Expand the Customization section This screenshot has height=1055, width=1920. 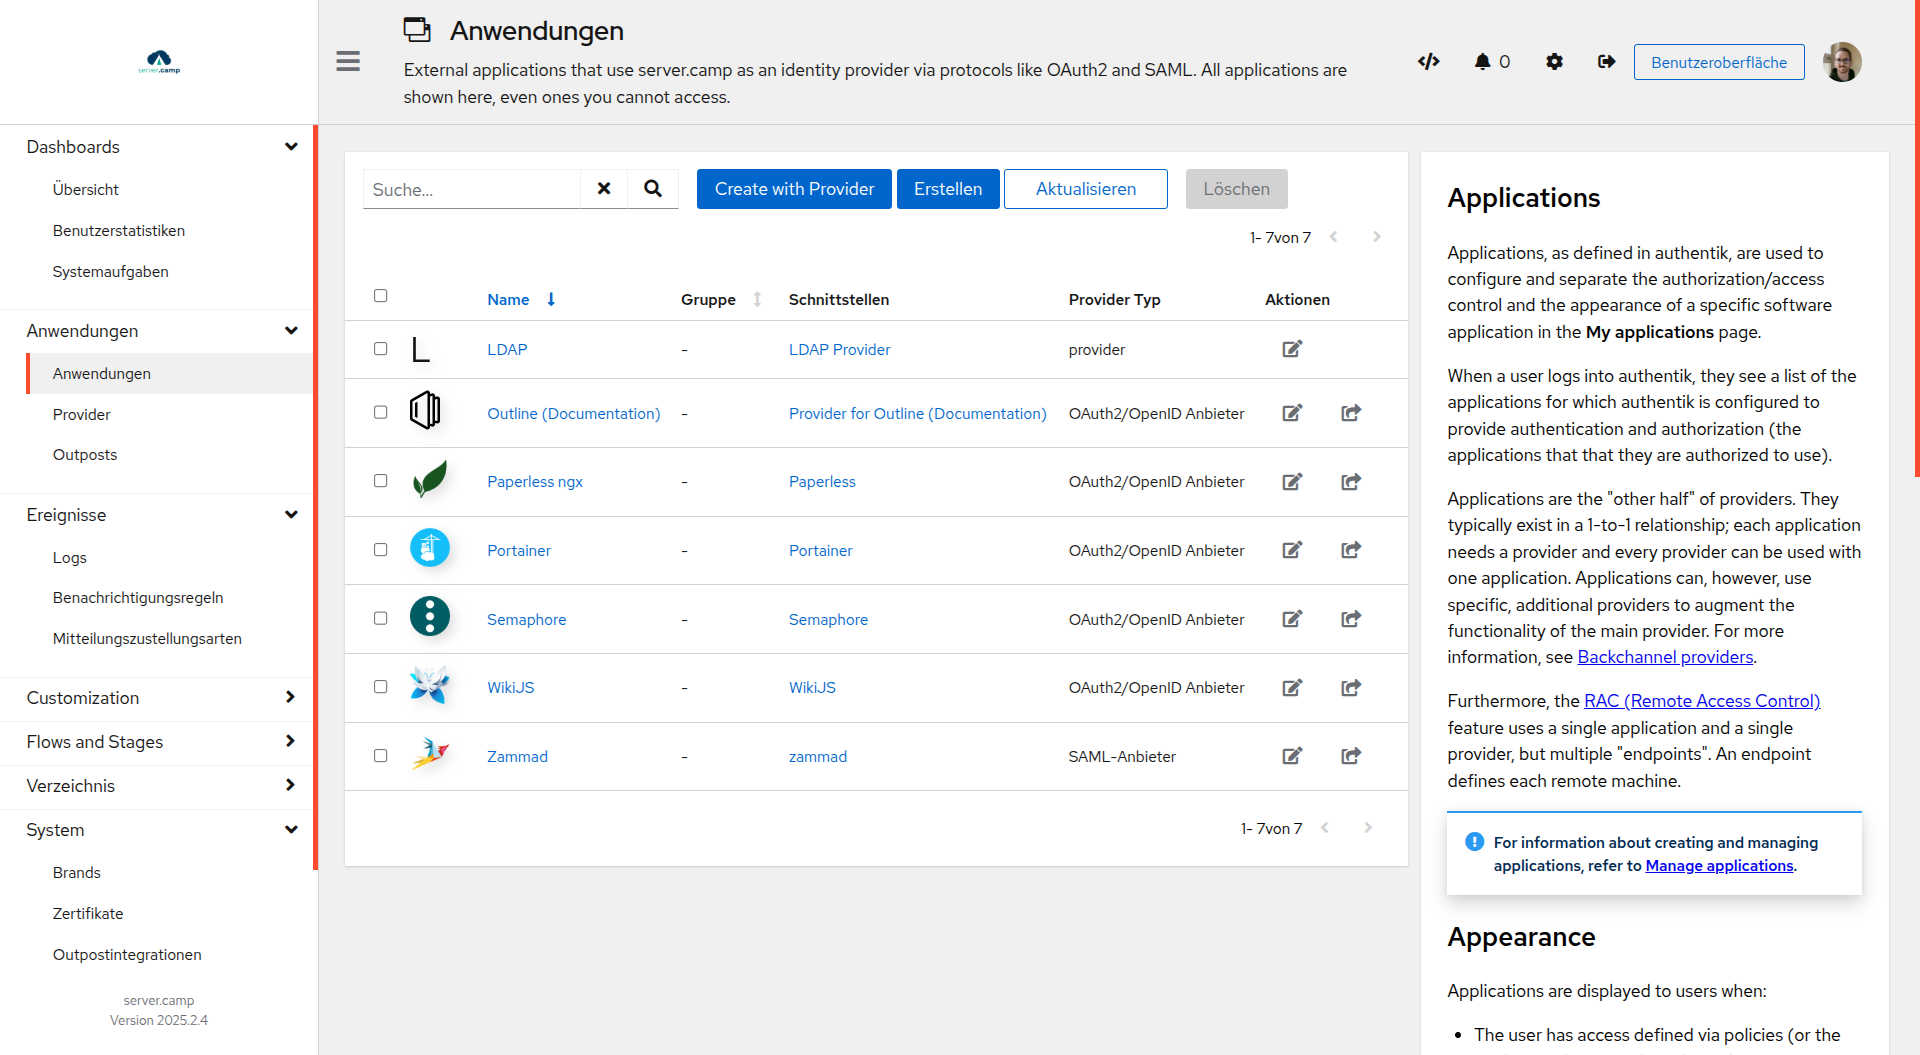157,698
